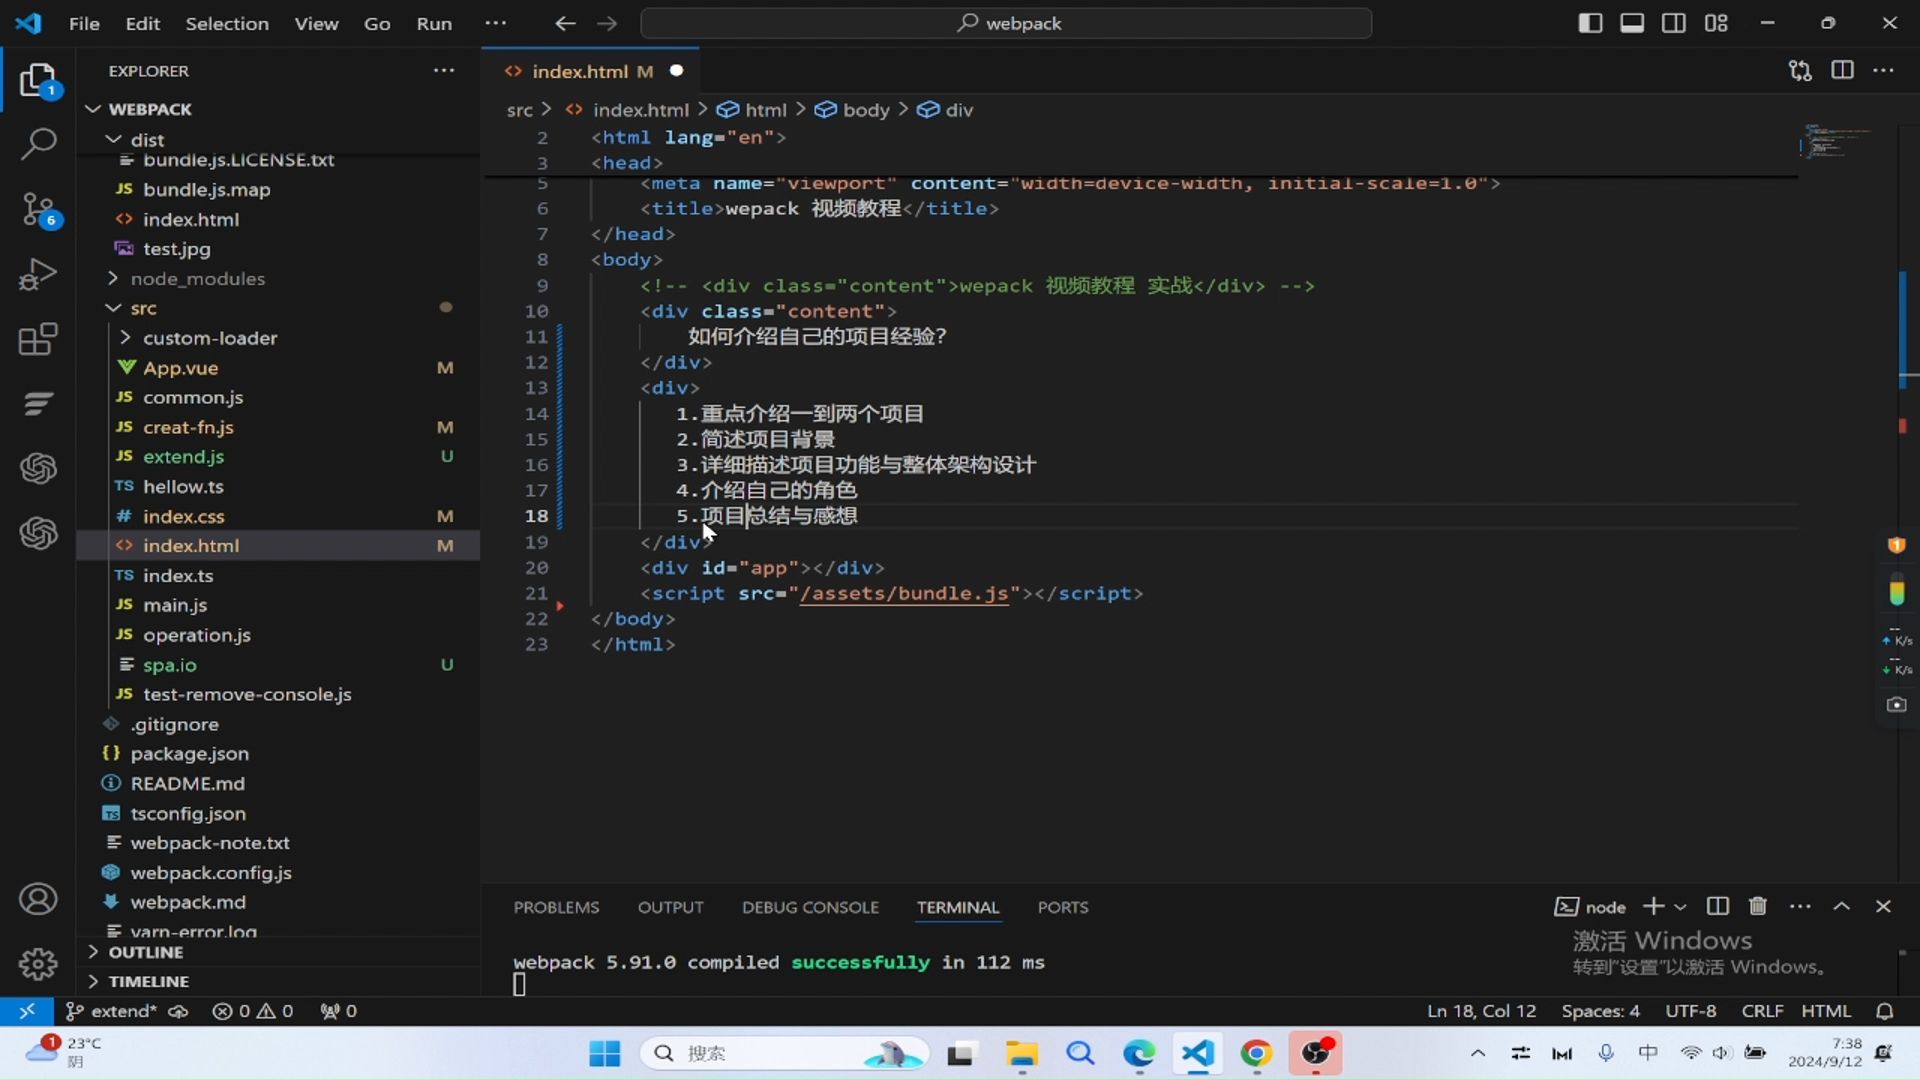Click the bundle.js script src link
Screen dimensions: 1920x1080
point(904,594)
